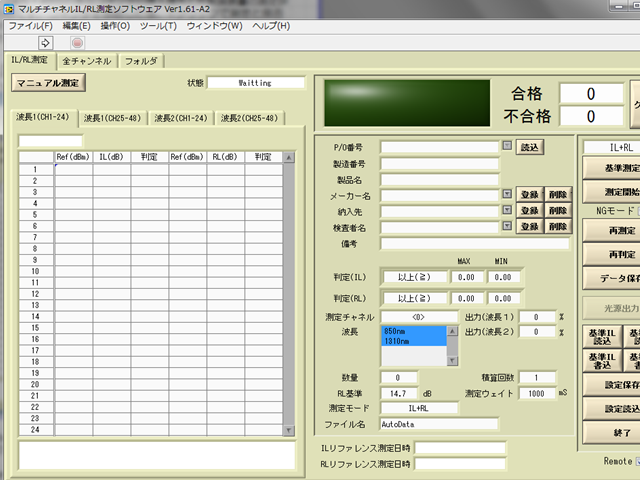Click the table scroll up arrow

[289, 158]
